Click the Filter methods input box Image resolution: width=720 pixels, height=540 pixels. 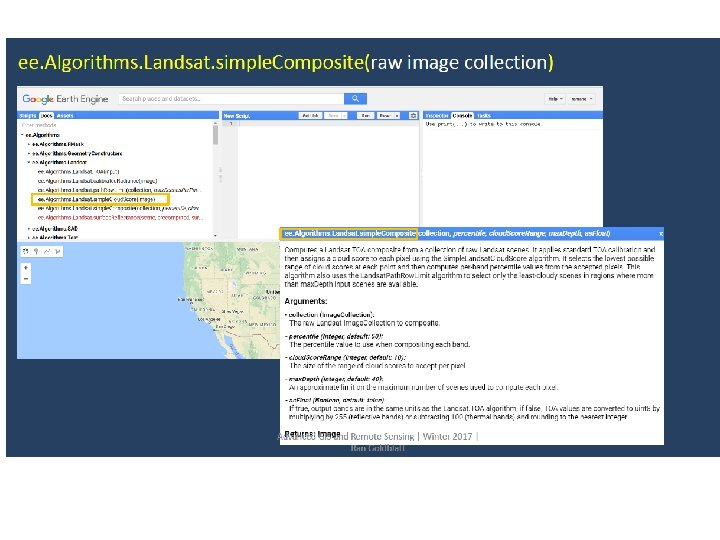[x=115, y=125]
